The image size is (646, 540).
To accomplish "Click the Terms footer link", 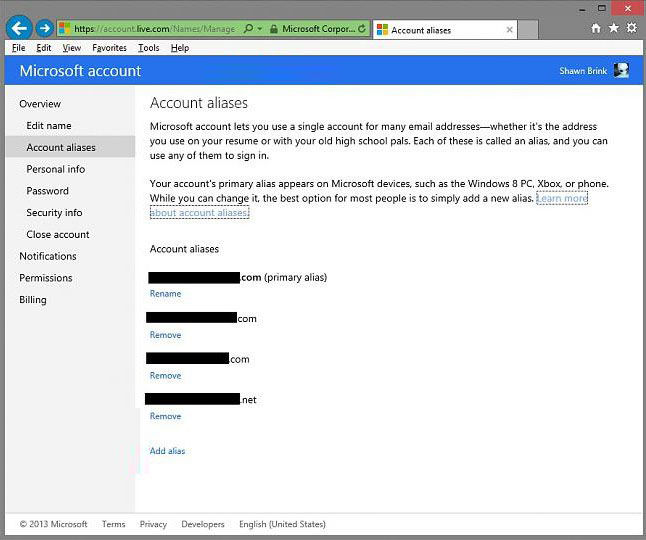I will (x=114, y=524).
